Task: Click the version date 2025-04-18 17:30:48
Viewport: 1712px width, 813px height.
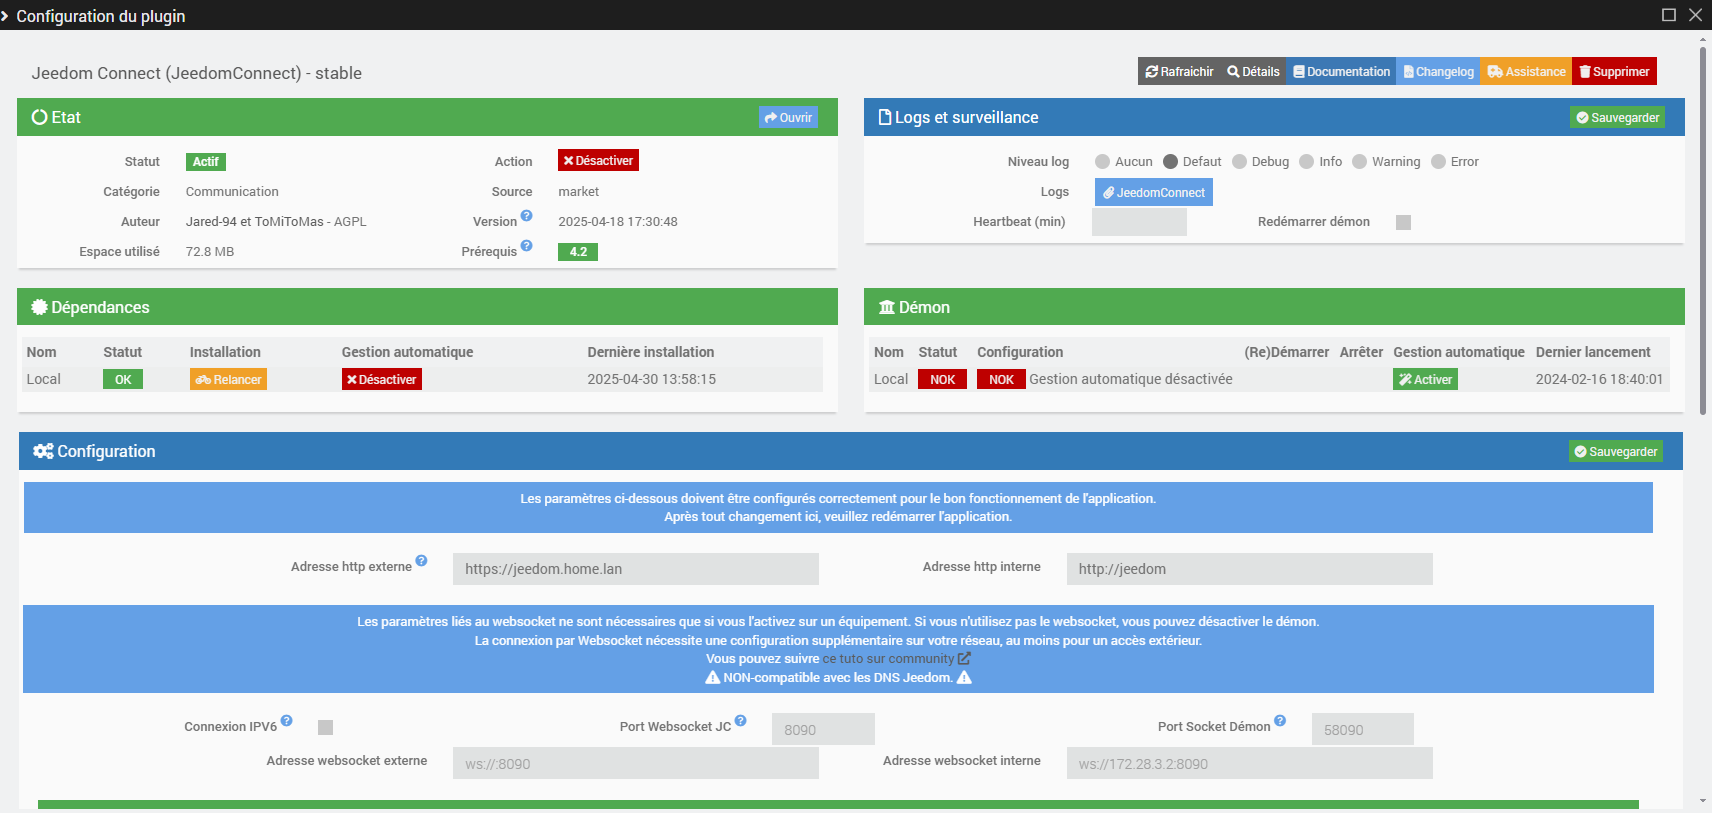Action: click(618, 222)
